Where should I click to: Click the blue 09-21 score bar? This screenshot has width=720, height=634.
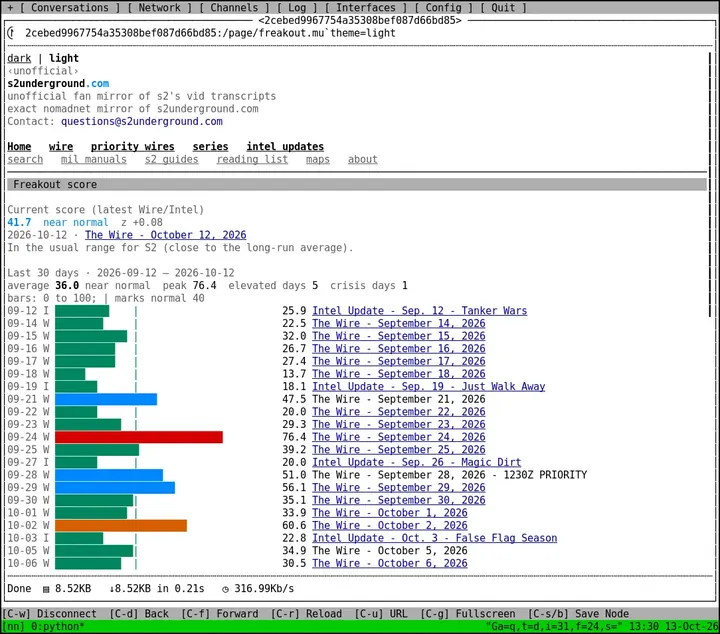click(106, 399)
